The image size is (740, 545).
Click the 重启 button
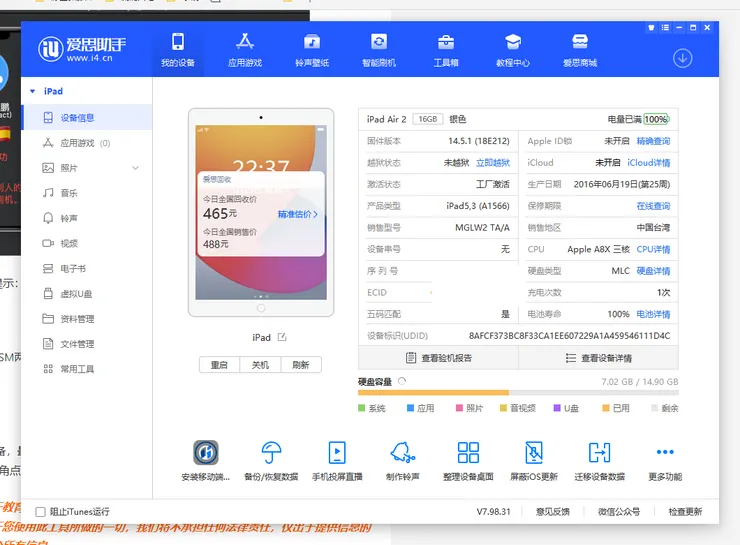[x=219, y=365]
